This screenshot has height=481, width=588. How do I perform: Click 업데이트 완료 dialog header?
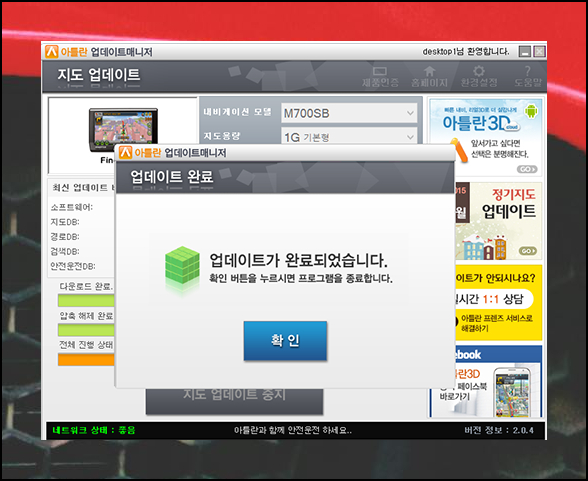[172, 177]
